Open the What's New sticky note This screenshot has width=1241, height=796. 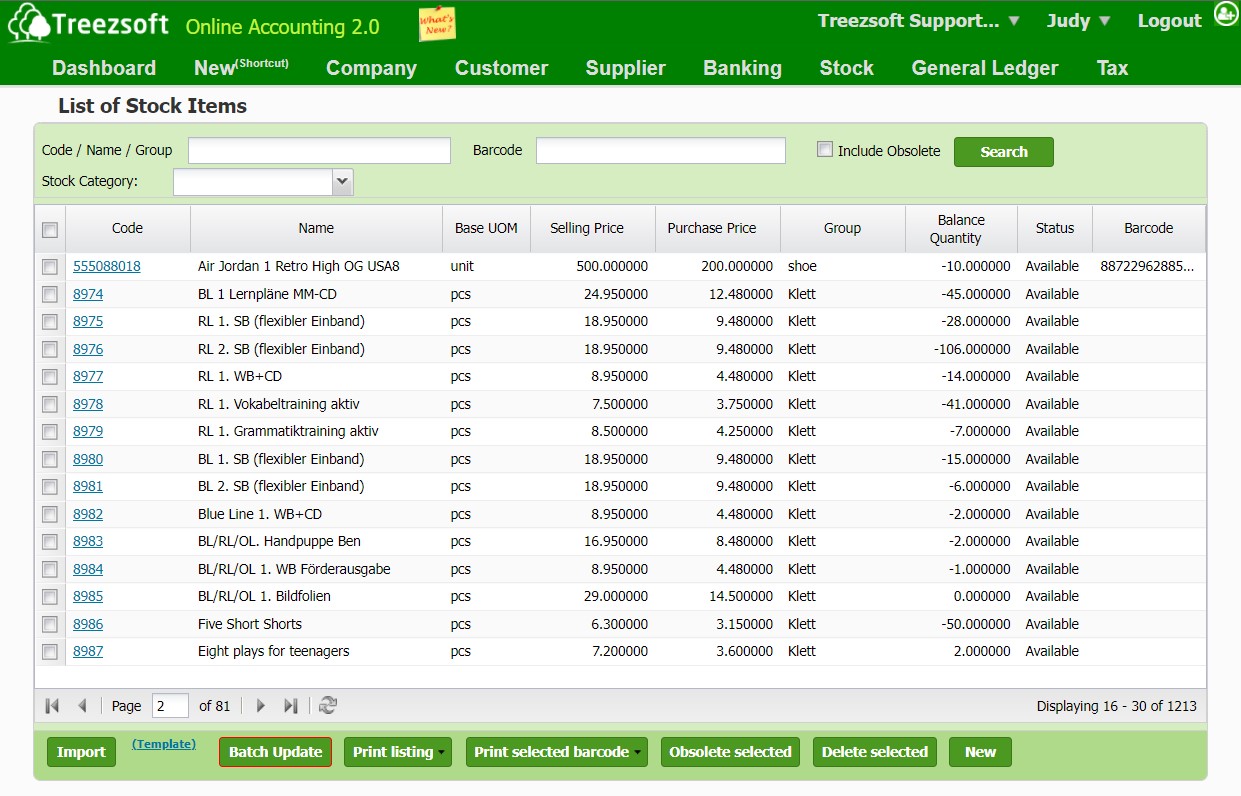click(437, 25)
